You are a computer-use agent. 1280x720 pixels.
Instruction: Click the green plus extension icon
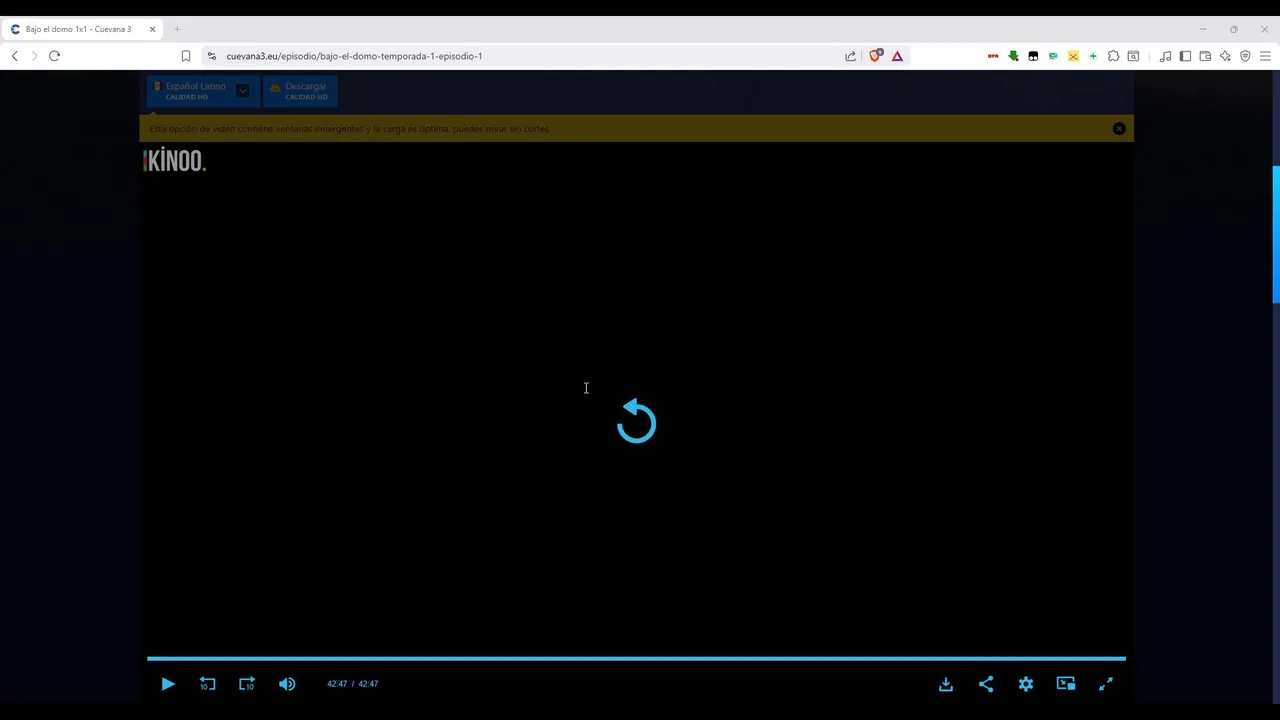point(1093,56)
